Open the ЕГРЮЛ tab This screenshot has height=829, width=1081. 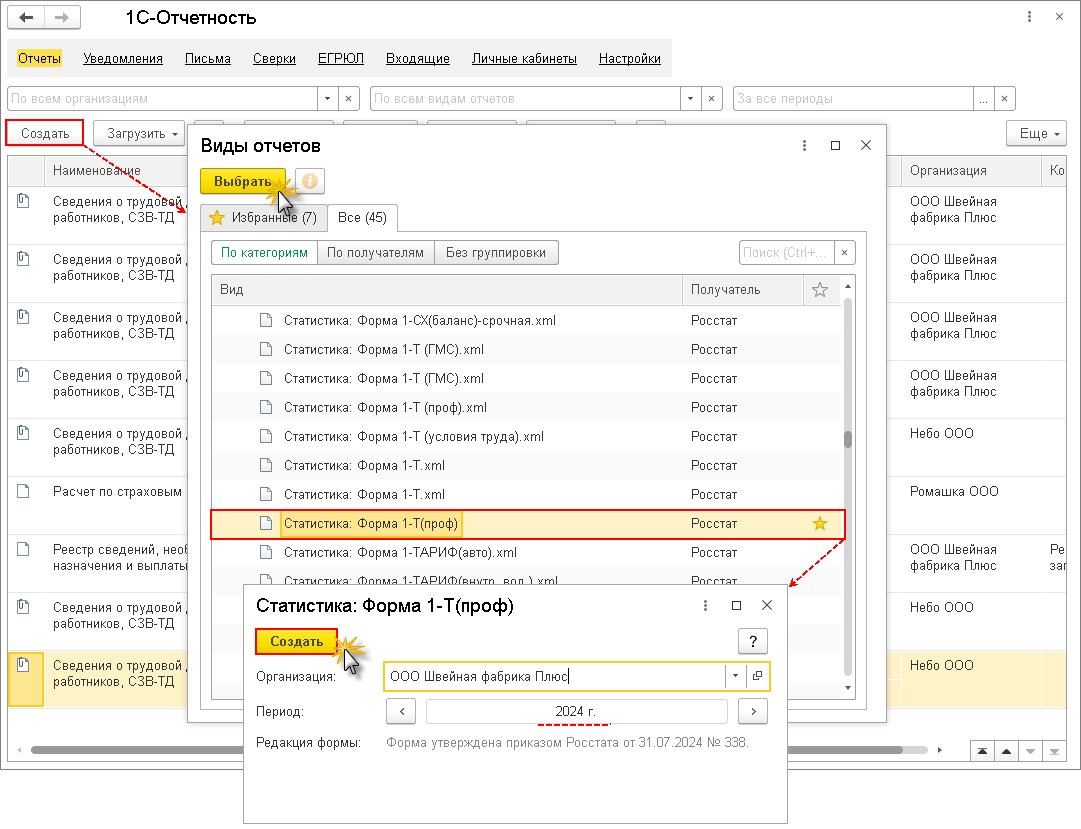[x=341, y=59]
